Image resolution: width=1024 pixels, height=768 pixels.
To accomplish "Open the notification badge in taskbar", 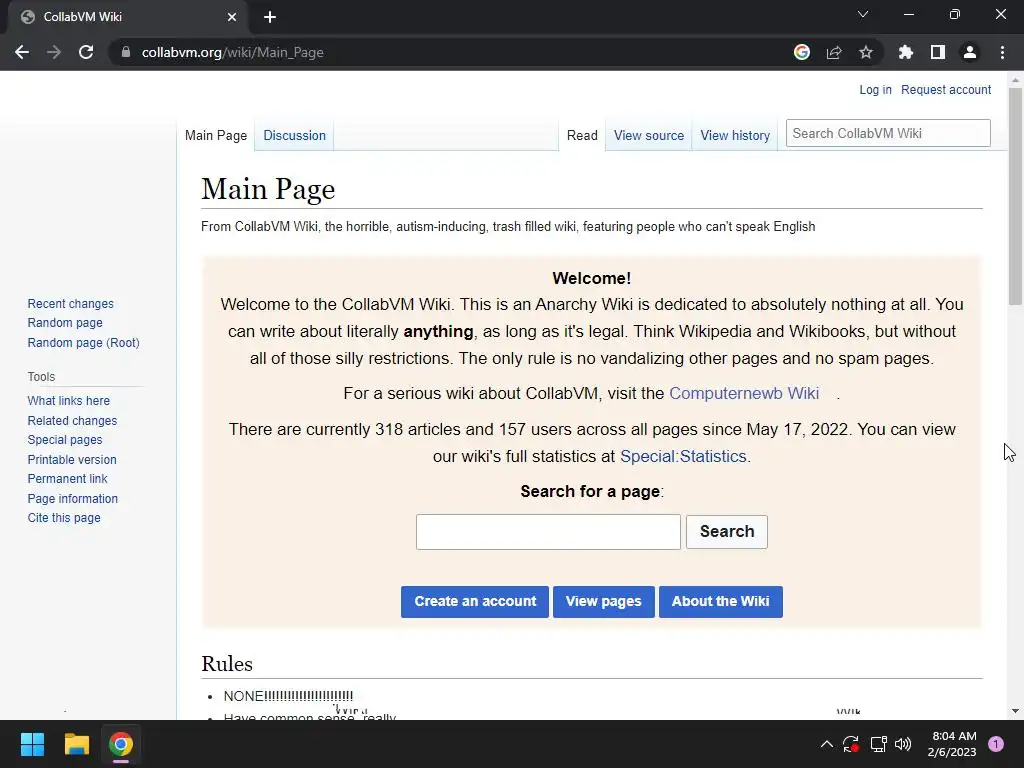I will (x=996, y=744).
